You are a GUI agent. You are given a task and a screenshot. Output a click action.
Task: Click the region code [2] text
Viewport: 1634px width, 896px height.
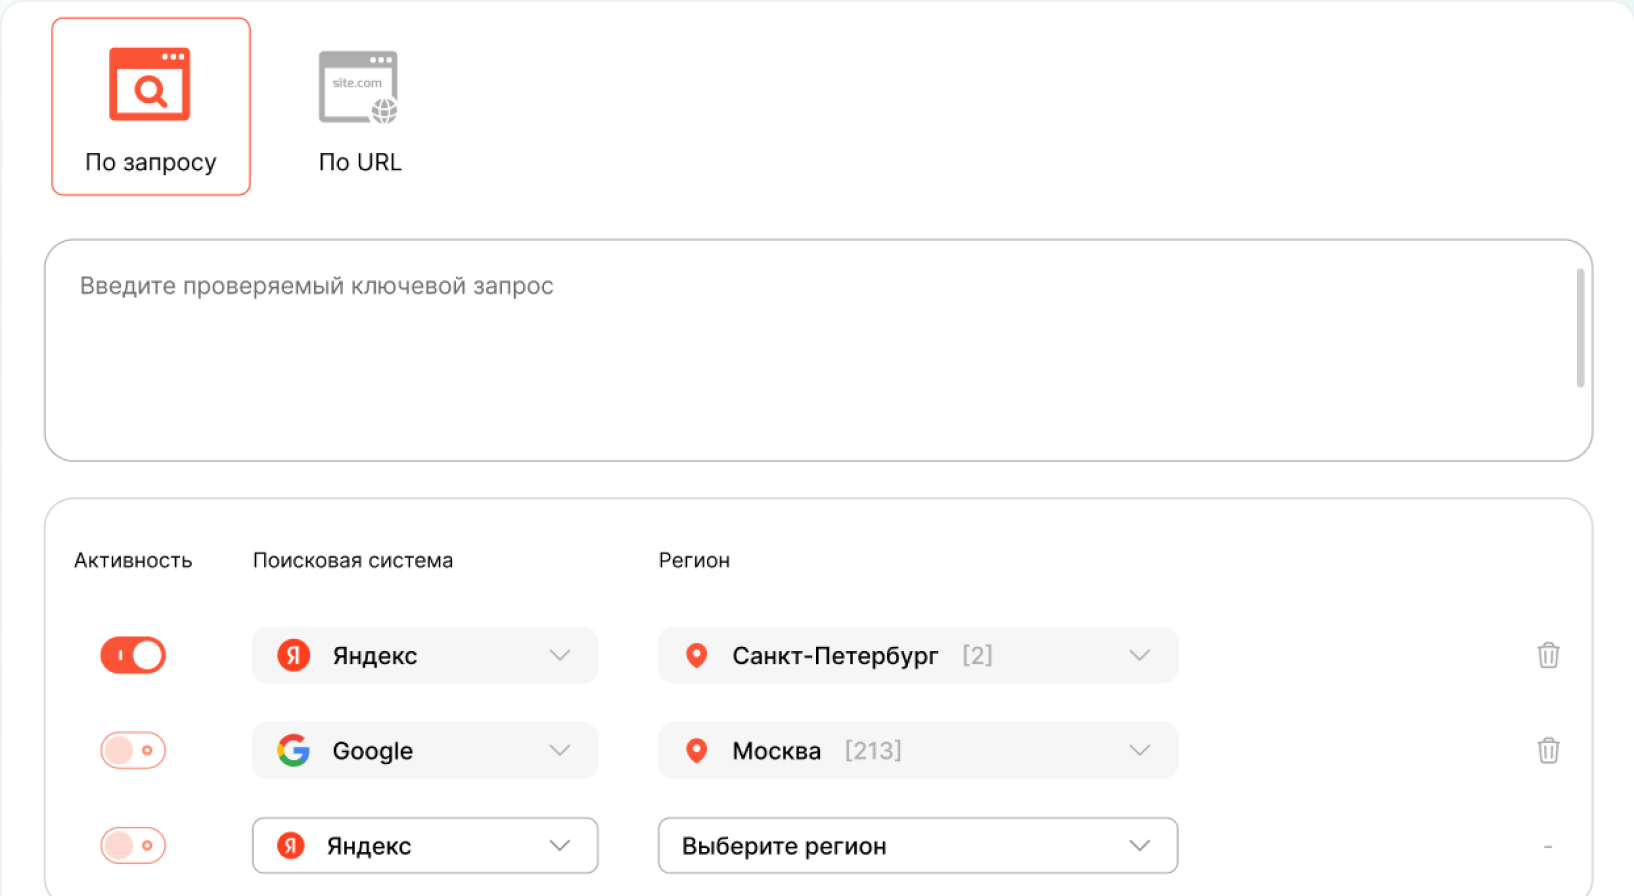pyautogui.click(x=977, y=656)
